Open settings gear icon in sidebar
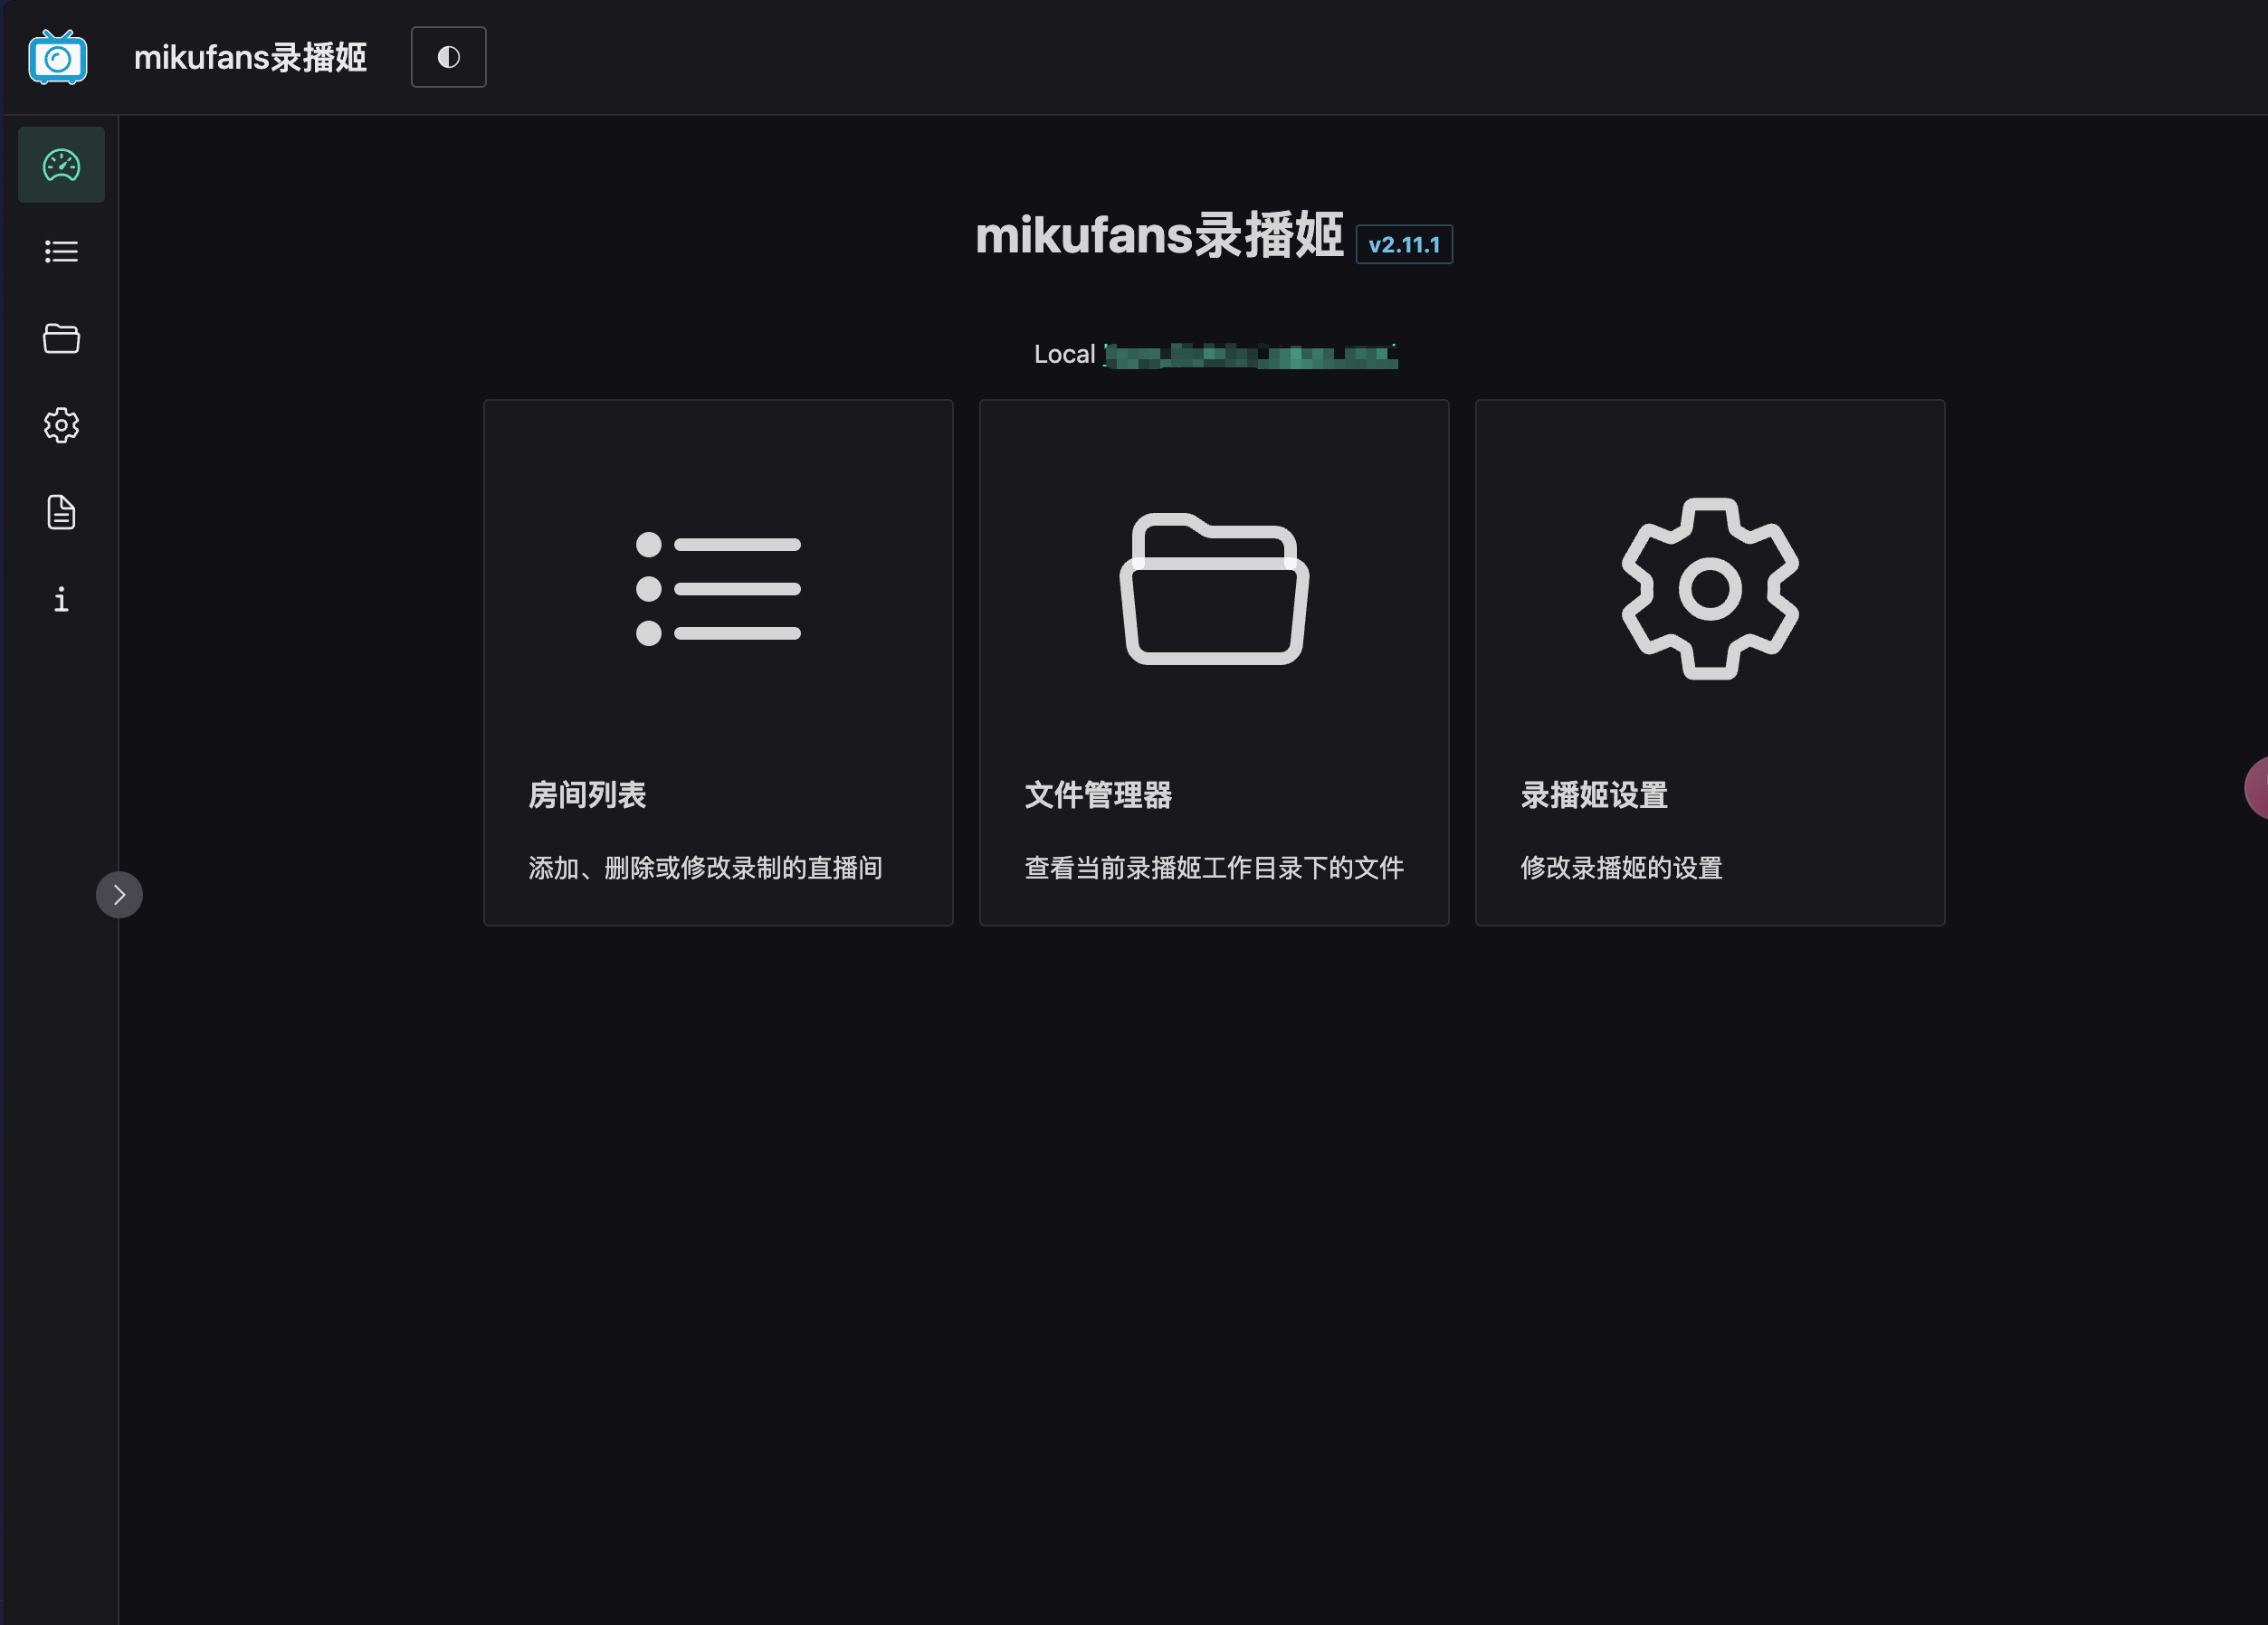 [x=61, y=426]
